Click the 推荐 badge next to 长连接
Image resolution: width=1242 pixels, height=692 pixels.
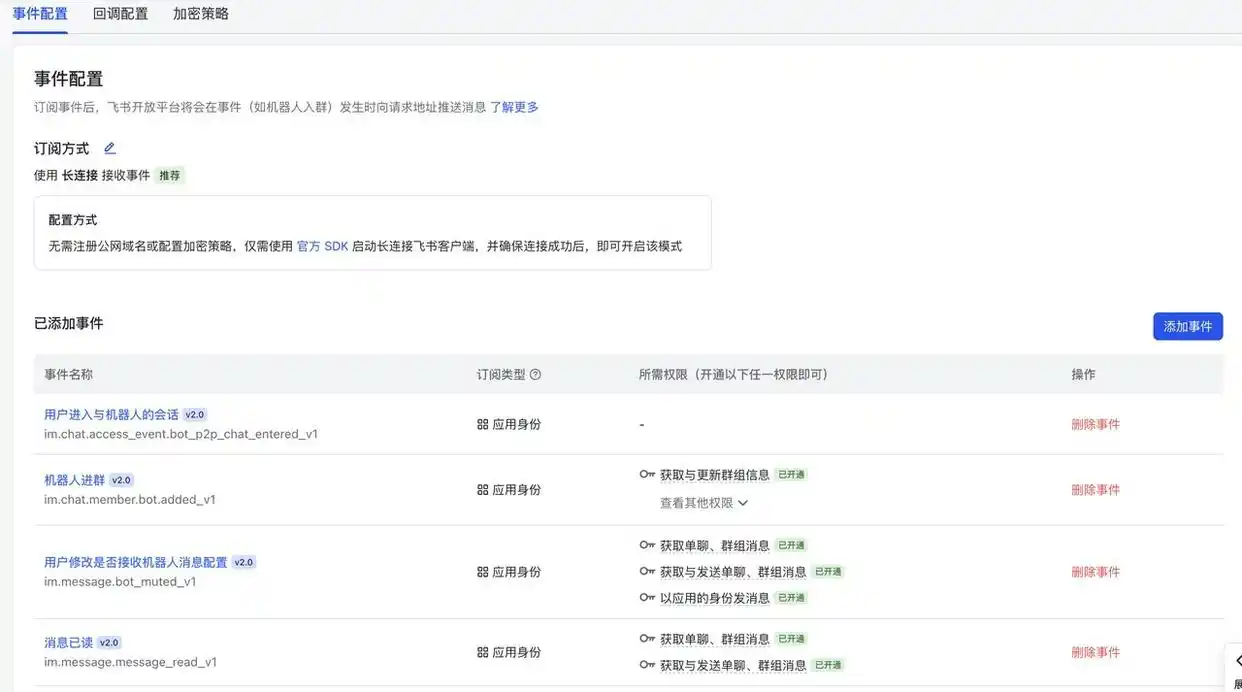[169, 174]
